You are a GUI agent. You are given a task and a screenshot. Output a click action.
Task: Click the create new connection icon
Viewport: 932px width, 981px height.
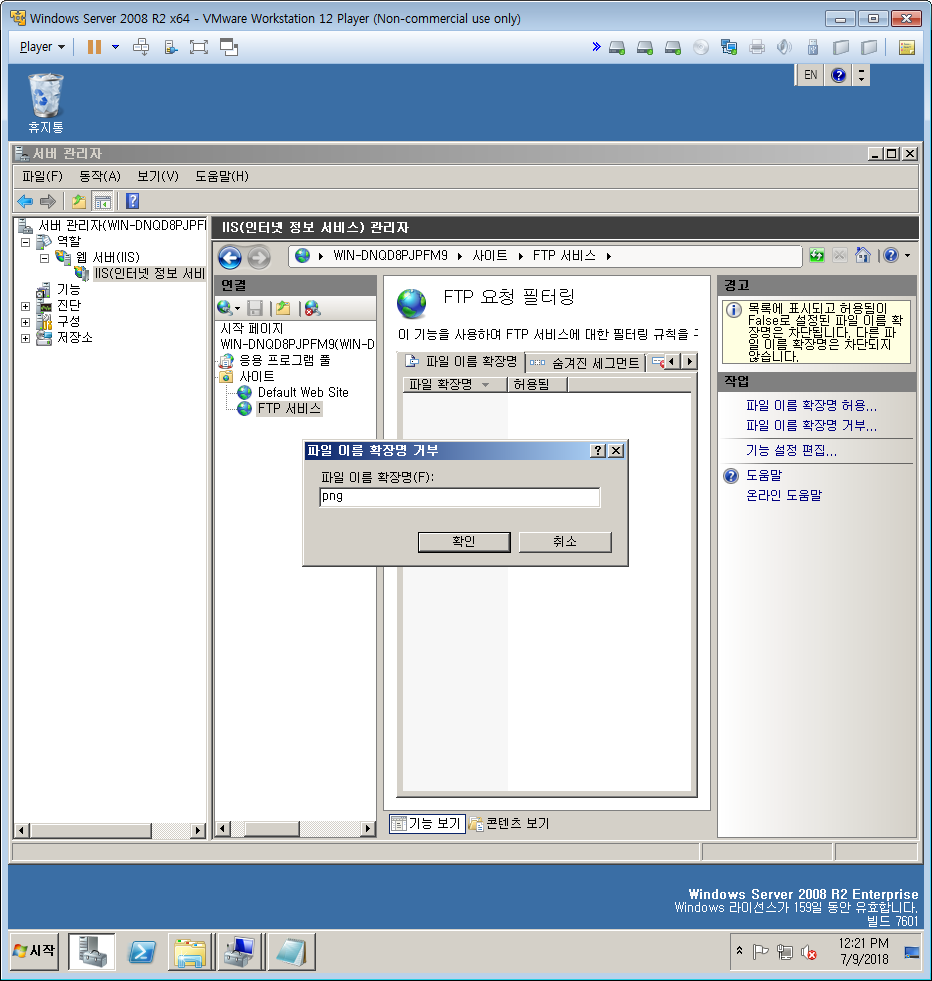click(x=228, y=308)
